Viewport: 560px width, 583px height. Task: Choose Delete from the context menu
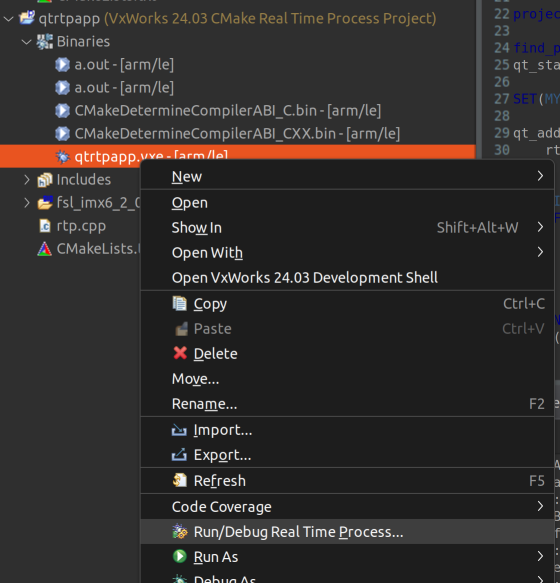tap(347, 354)
